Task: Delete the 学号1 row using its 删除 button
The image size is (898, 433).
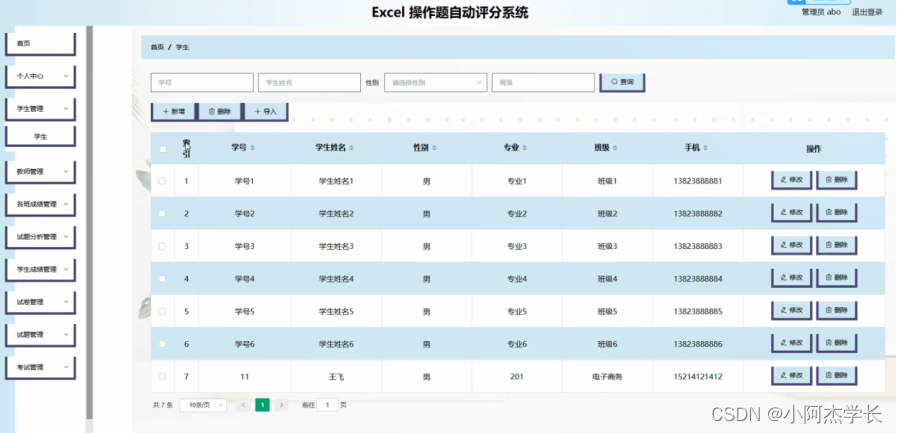Action: click(837, 180)
